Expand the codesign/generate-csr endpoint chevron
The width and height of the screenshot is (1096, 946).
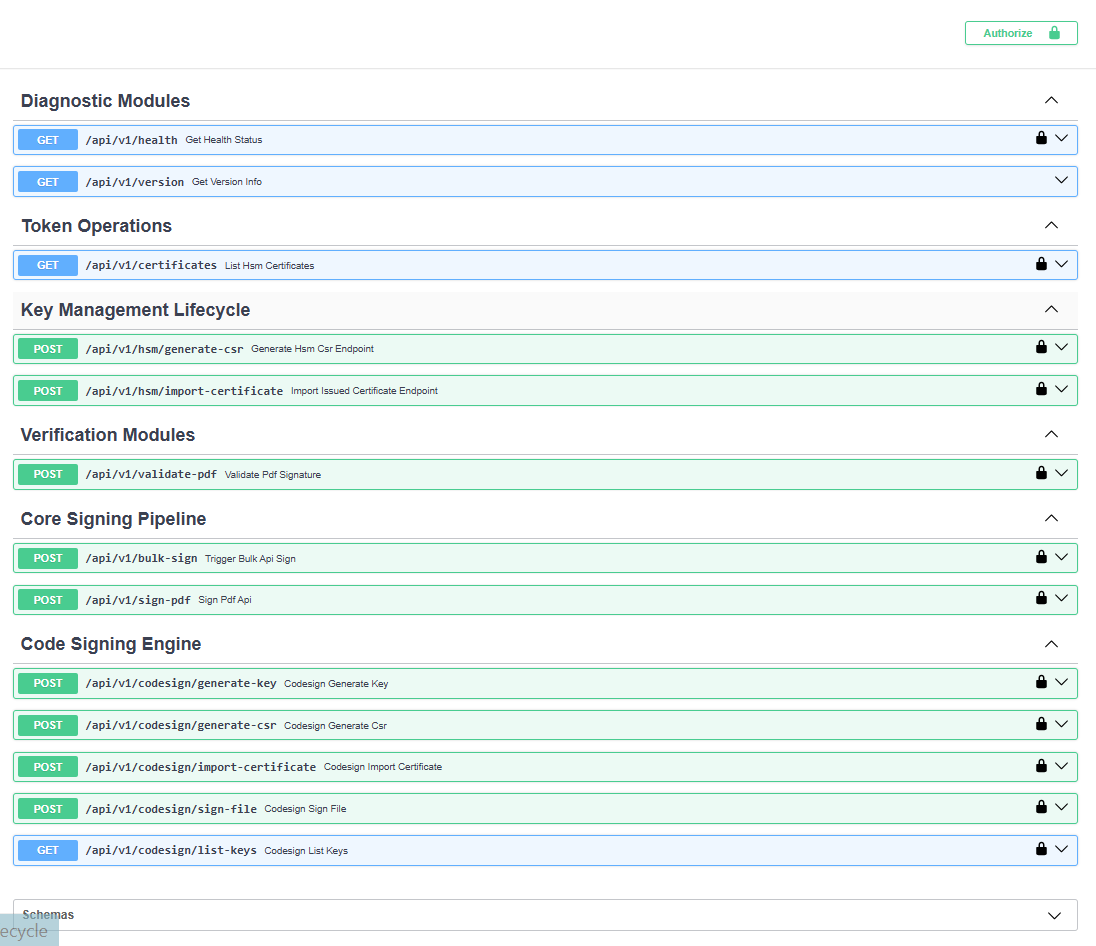(x=1062, y=724)
